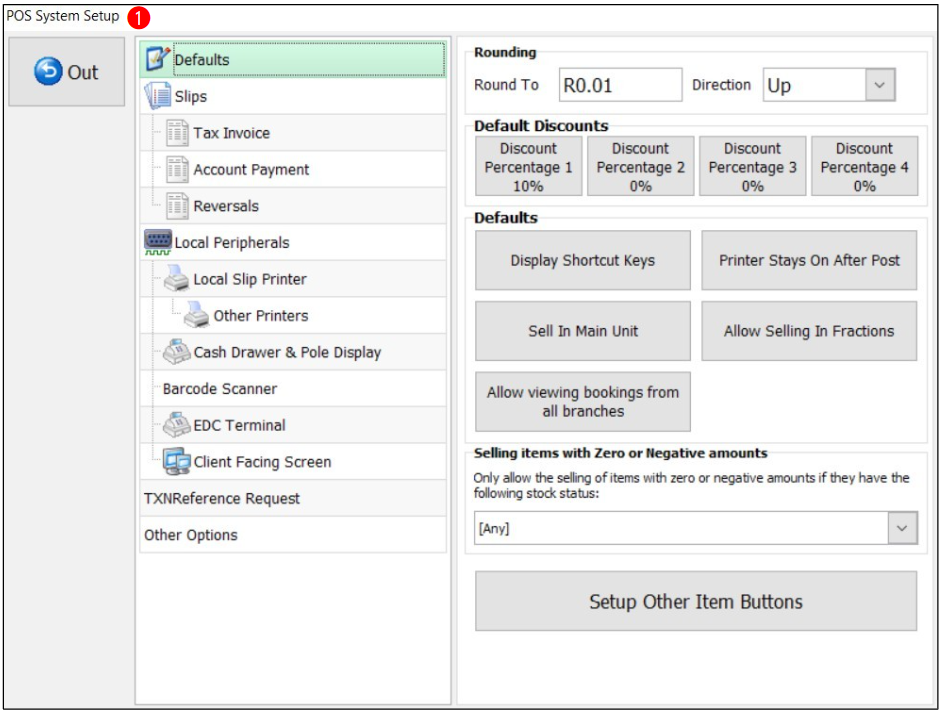Click the Cash Drawer register icon
Image resolution: width=941 pixels, height=713 pixels.
tap(176, 352)
